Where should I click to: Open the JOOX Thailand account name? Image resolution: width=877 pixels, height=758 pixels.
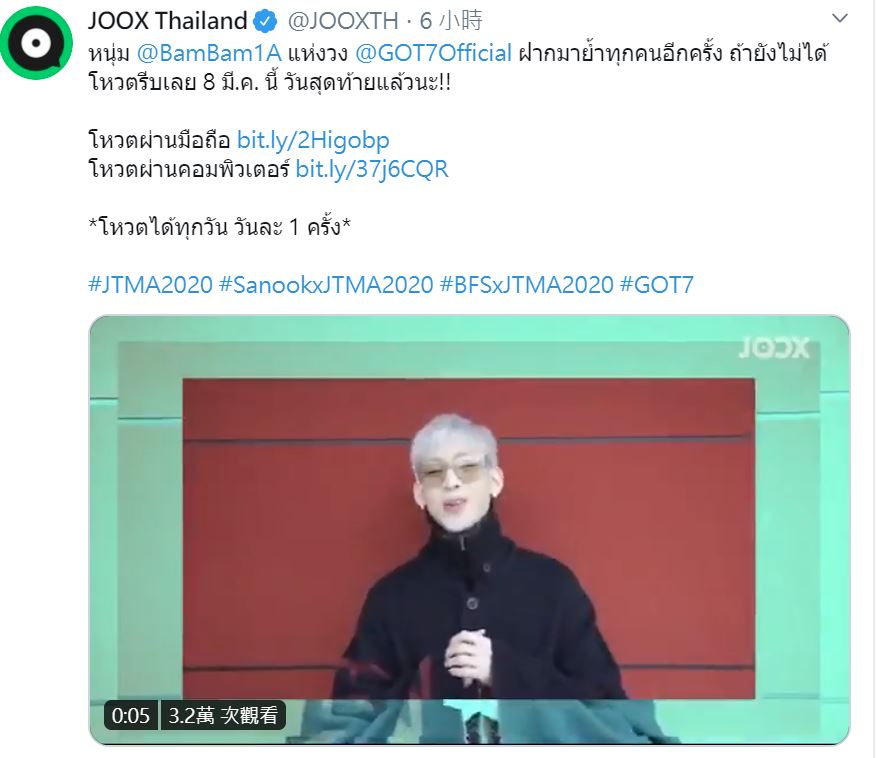click(167, 21)
